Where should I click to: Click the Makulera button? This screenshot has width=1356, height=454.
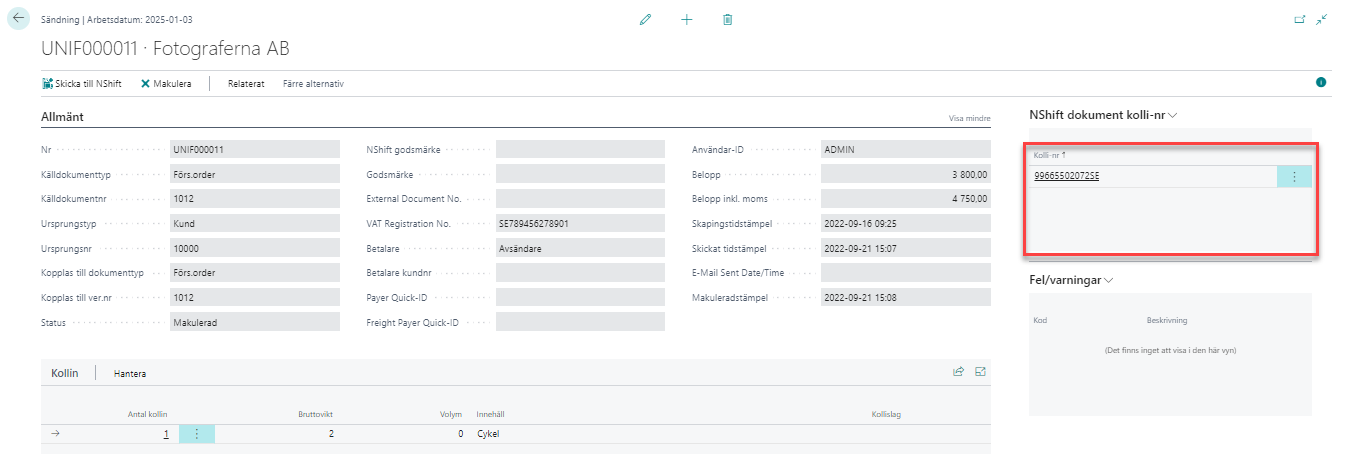click(166, 84)
